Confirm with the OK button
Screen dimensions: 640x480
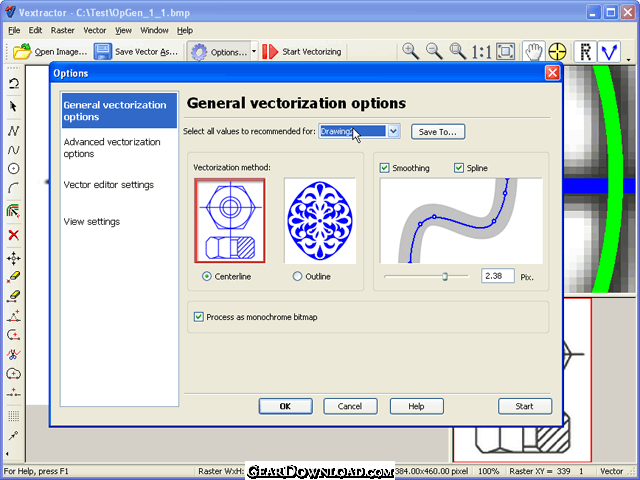pos(285,406)
